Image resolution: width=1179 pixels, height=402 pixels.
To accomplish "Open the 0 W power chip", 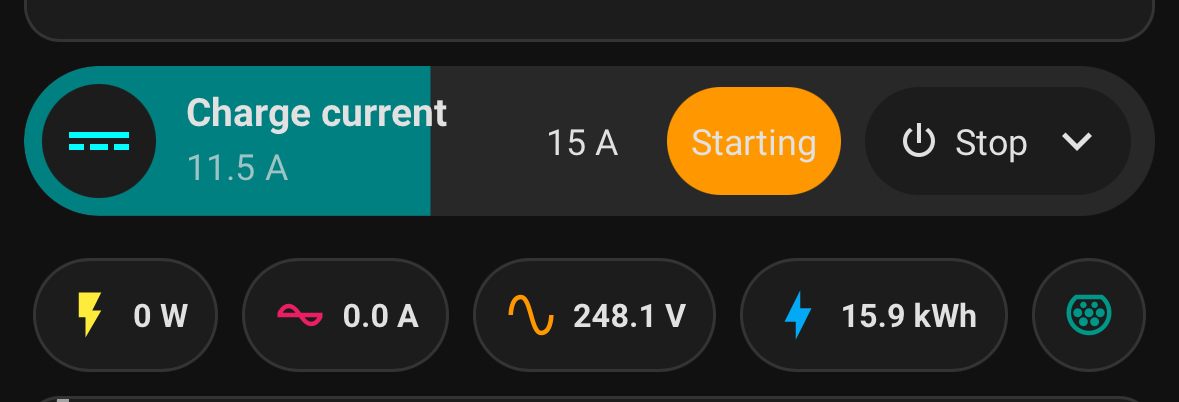I will click(x=126, y=315).
